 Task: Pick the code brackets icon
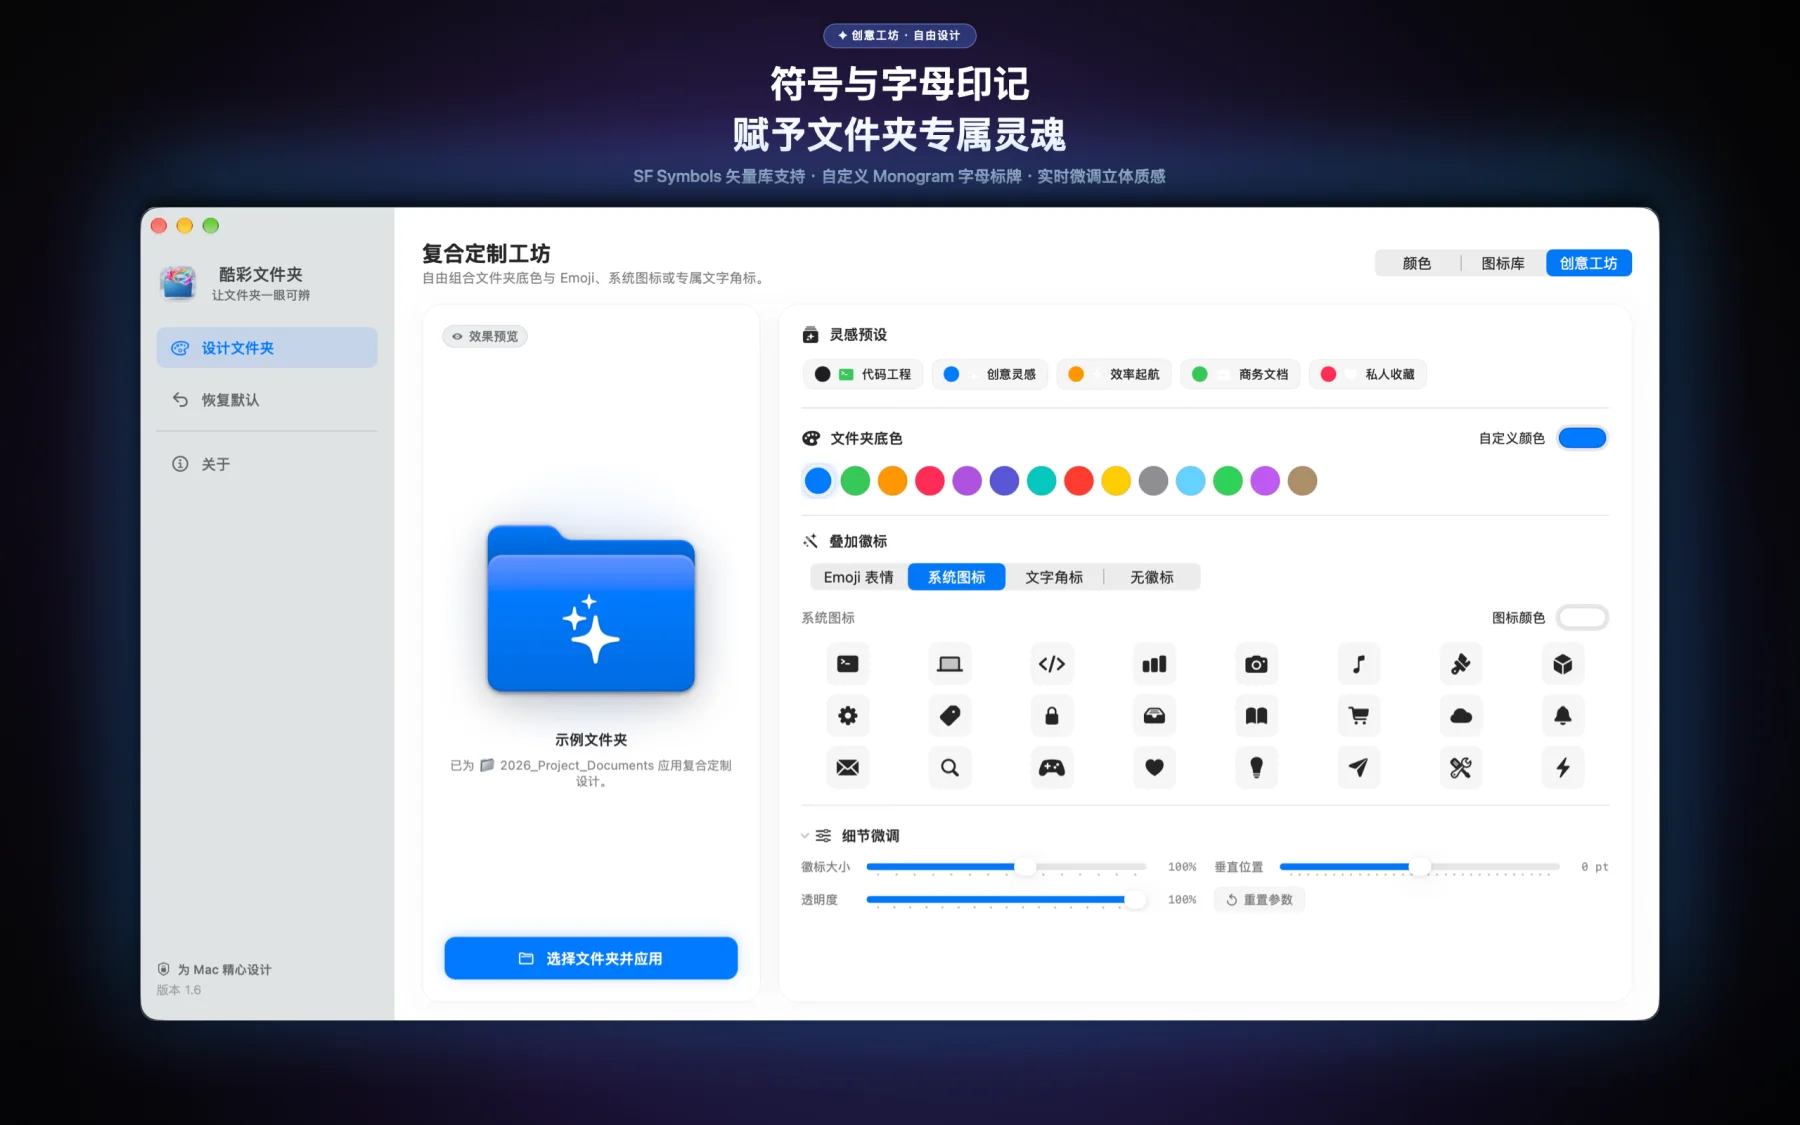pyautogui.click(x=1052, y=664)
